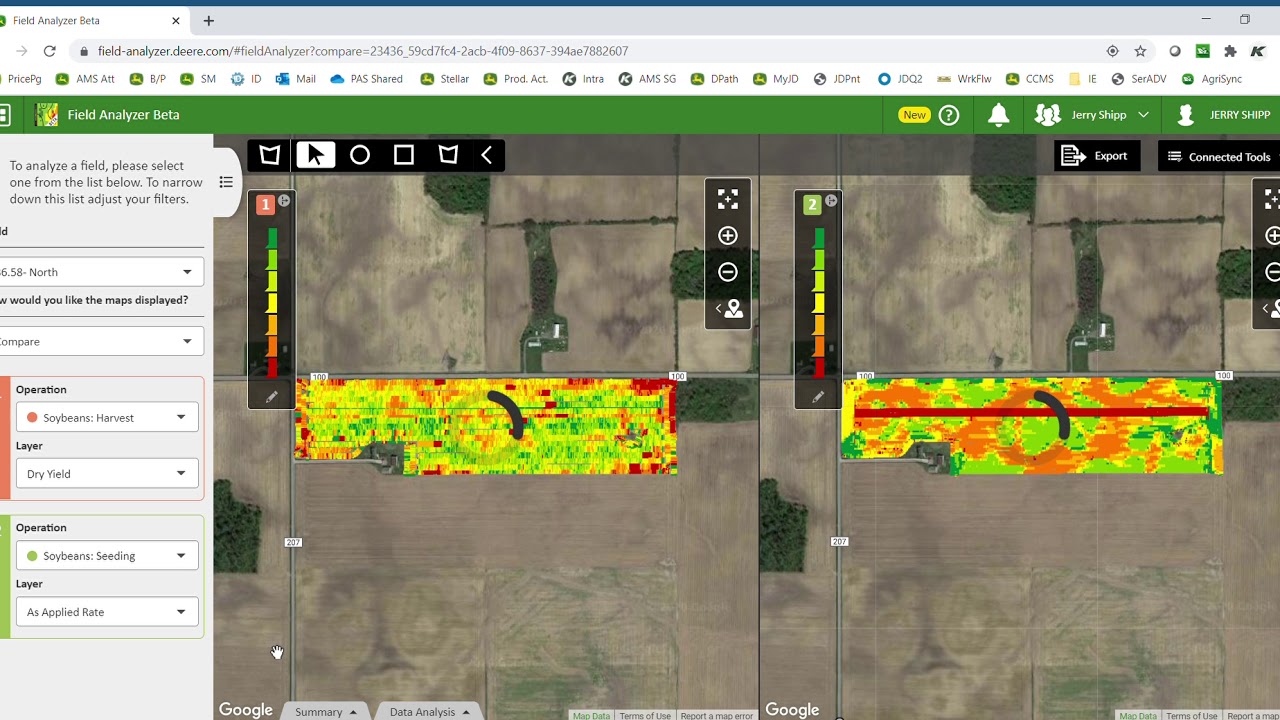Close the Field Analyzer Beta browser tab
This screenshot has height=720, width=1280.
pyautogui.click(x=176, y=20)
